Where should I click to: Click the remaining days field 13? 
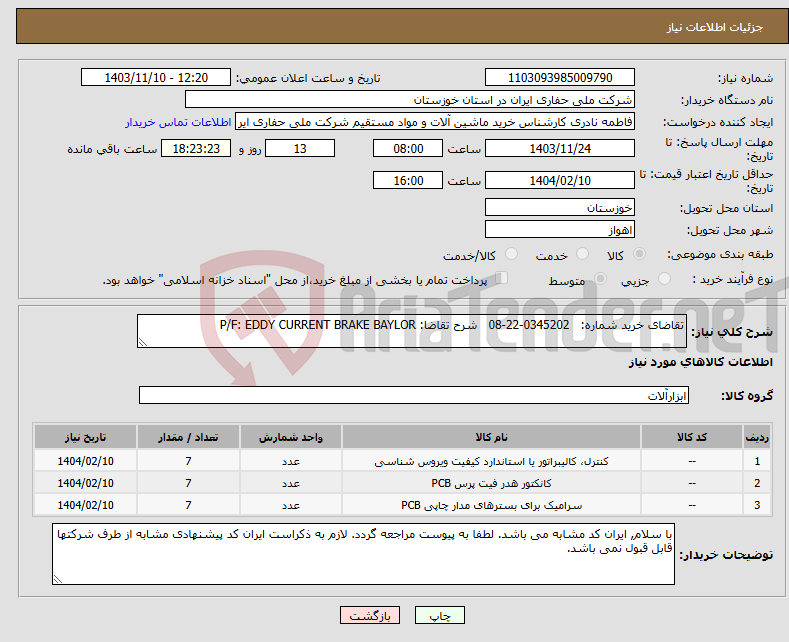point(300,148)
